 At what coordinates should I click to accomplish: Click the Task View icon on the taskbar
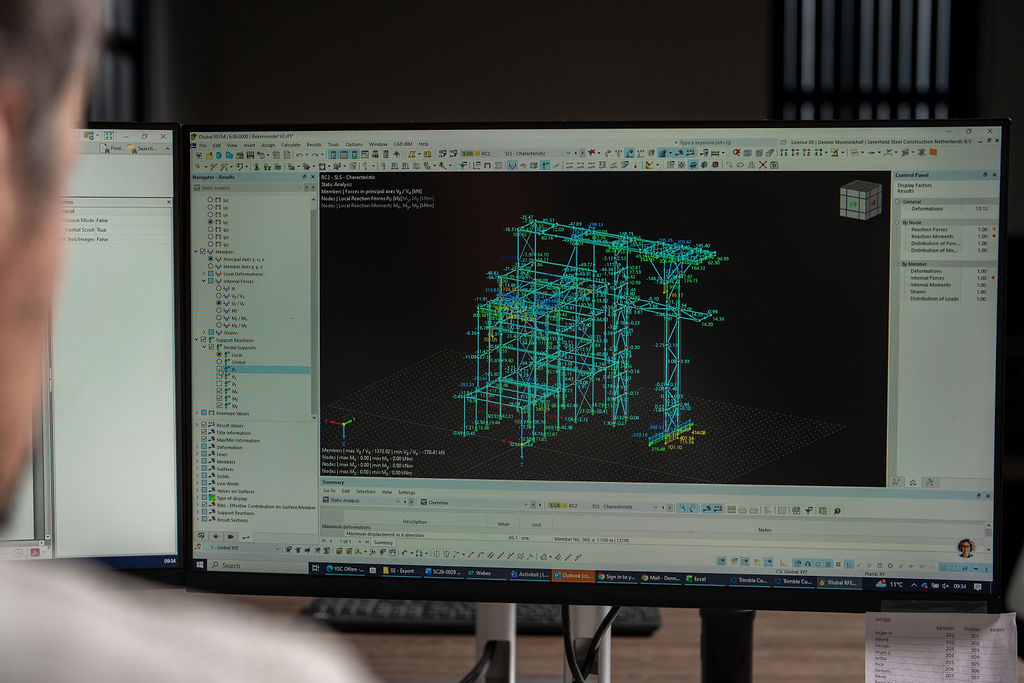click(315, 569)
